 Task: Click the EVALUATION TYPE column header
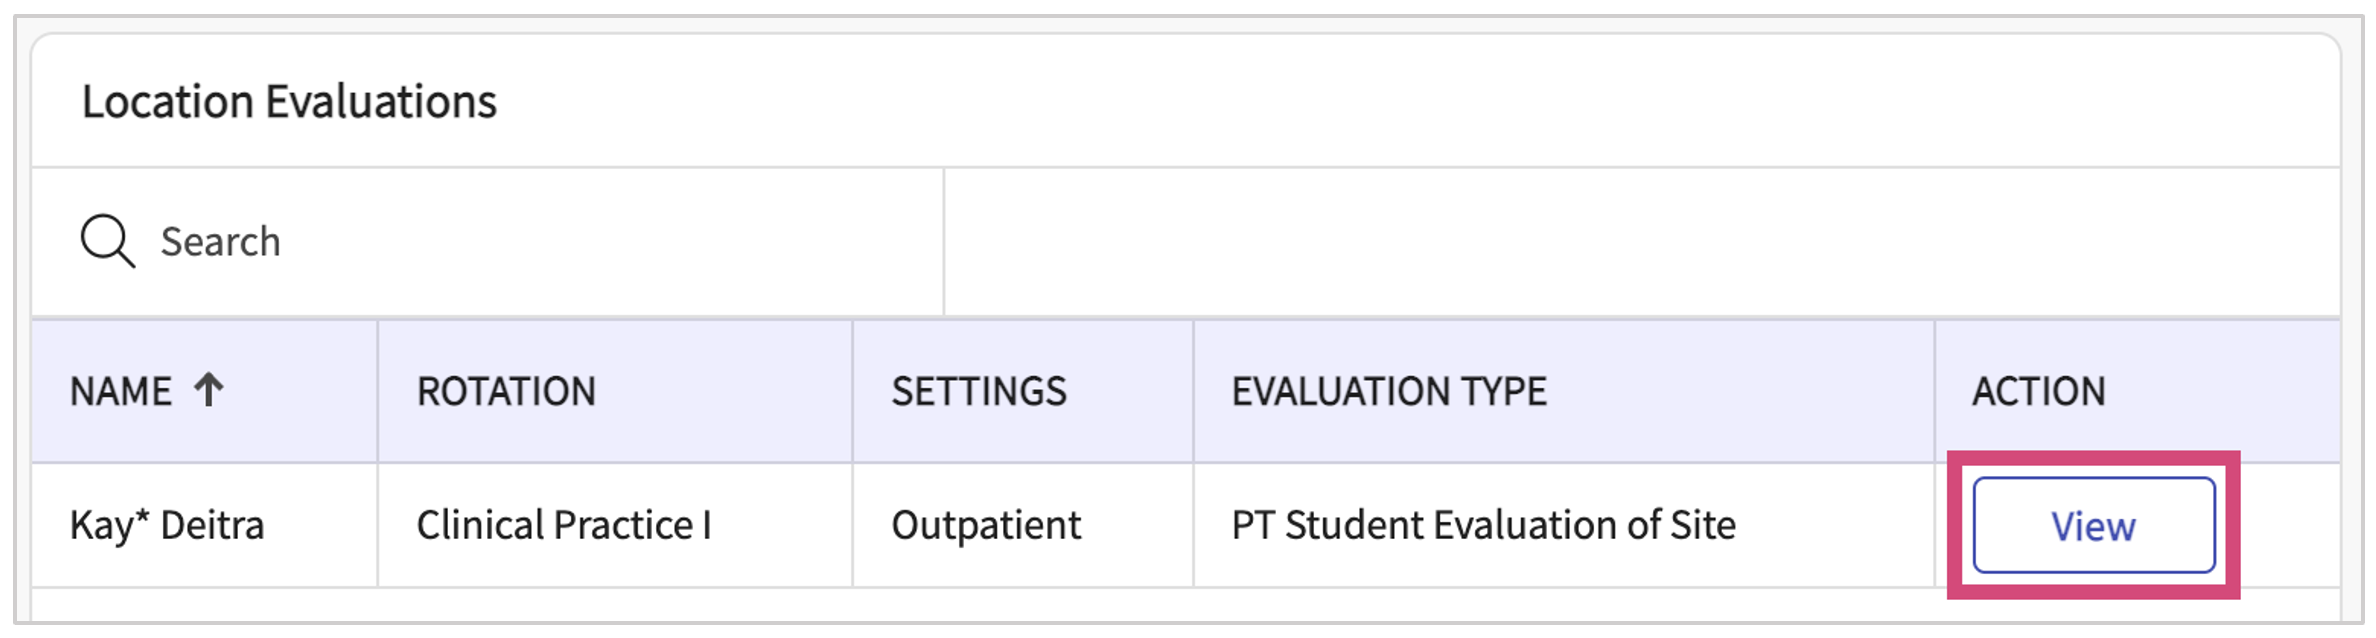1389,391
